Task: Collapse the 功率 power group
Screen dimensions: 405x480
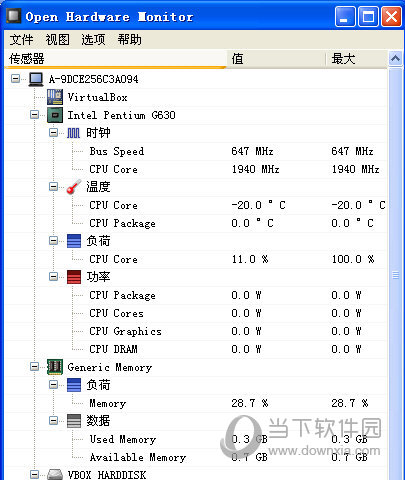Action: pyautogui.click(x=53, y=277)
